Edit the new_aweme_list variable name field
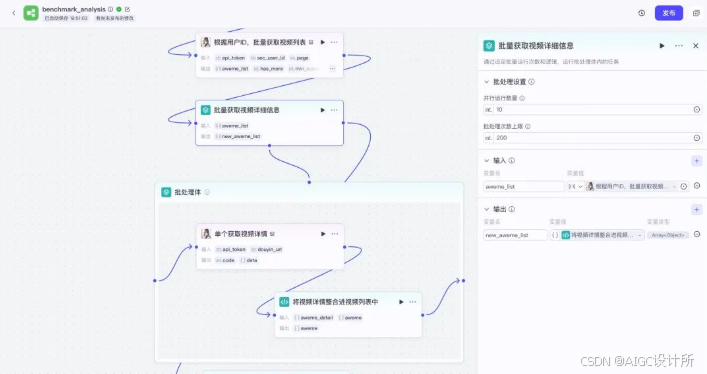This screenshot has height=374, width=707. (x=515, y=235)
